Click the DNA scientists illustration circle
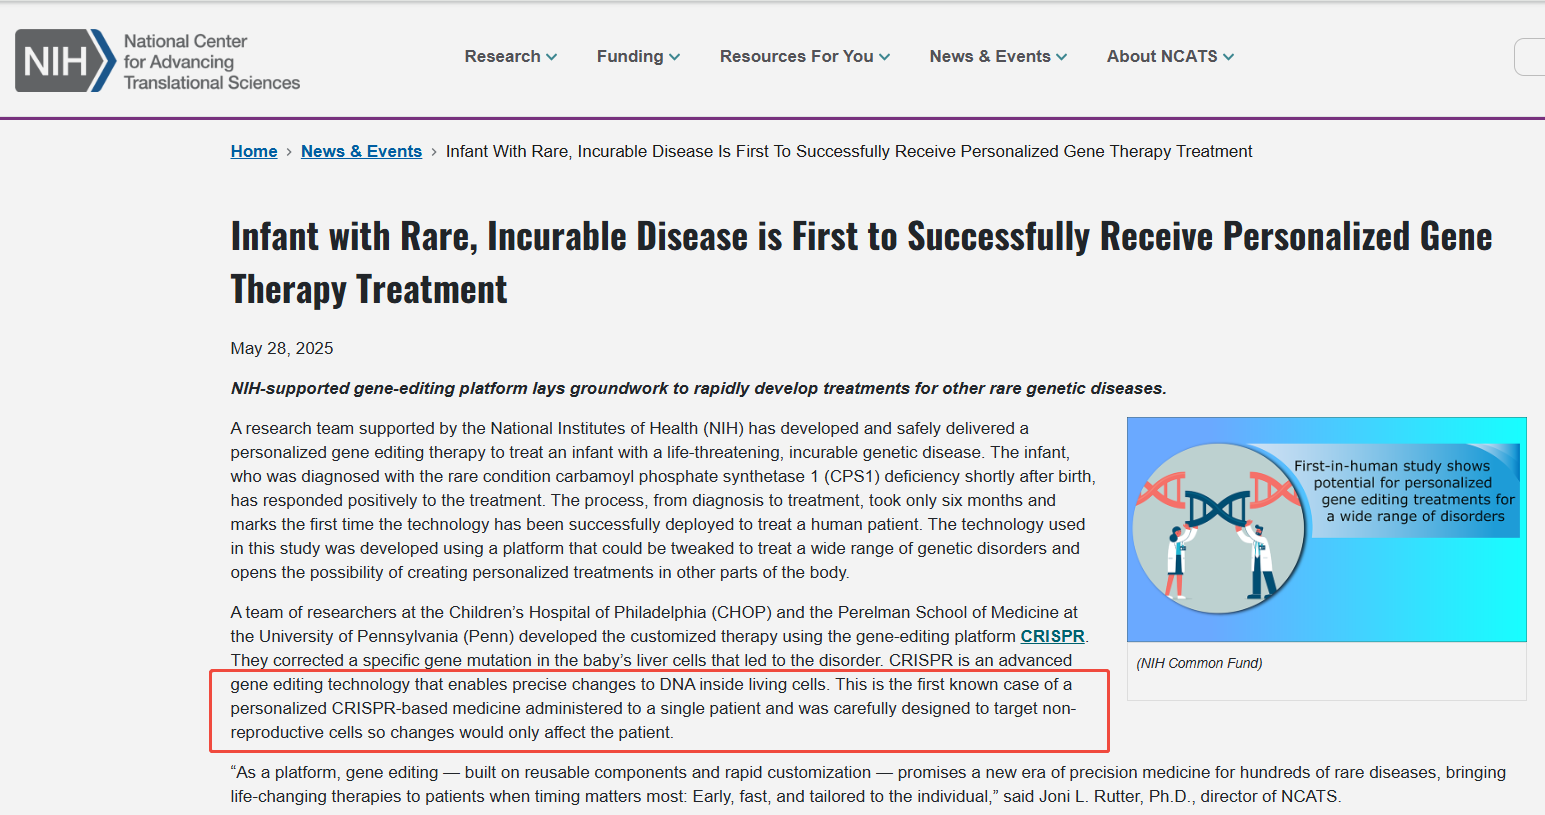 pyautogui.click(x=1219, y=528)
